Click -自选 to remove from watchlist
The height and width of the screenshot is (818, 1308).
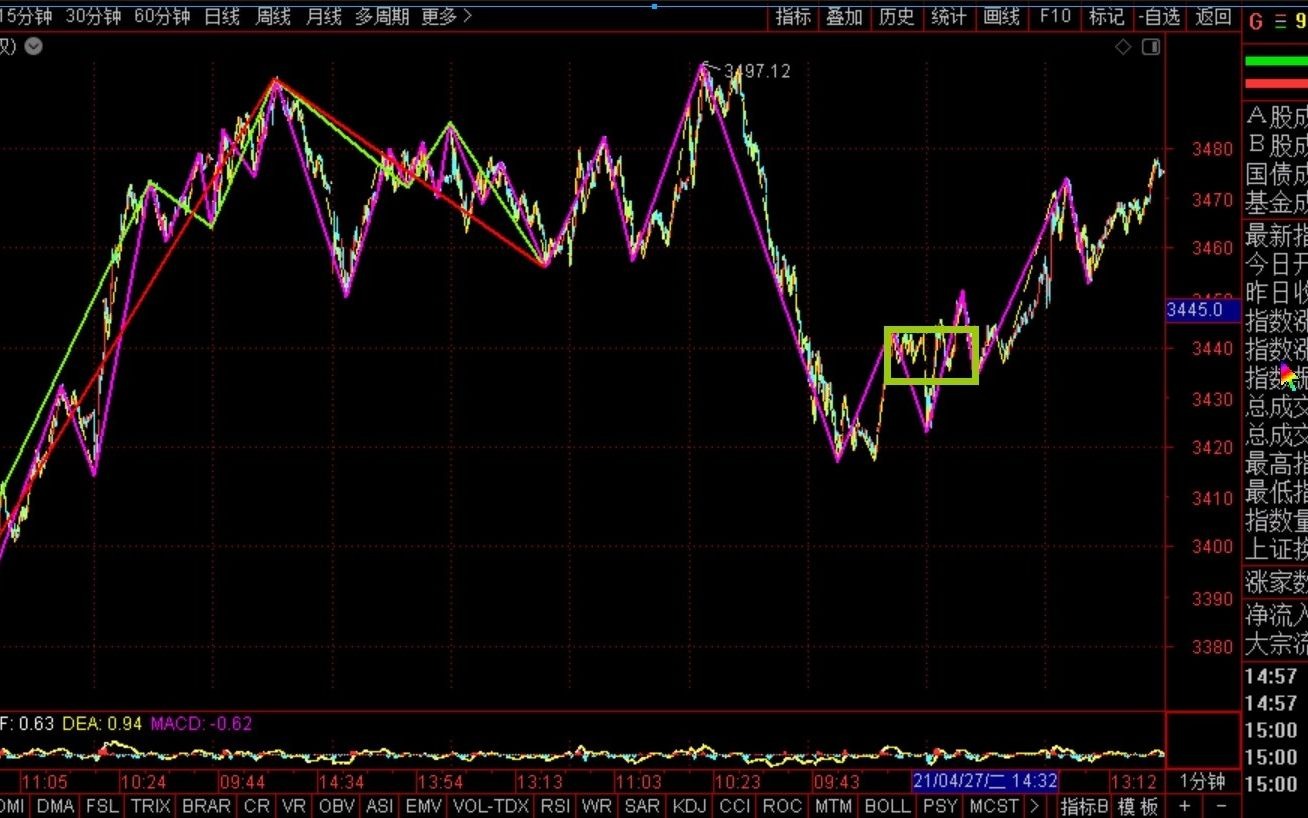point(1160,17)
